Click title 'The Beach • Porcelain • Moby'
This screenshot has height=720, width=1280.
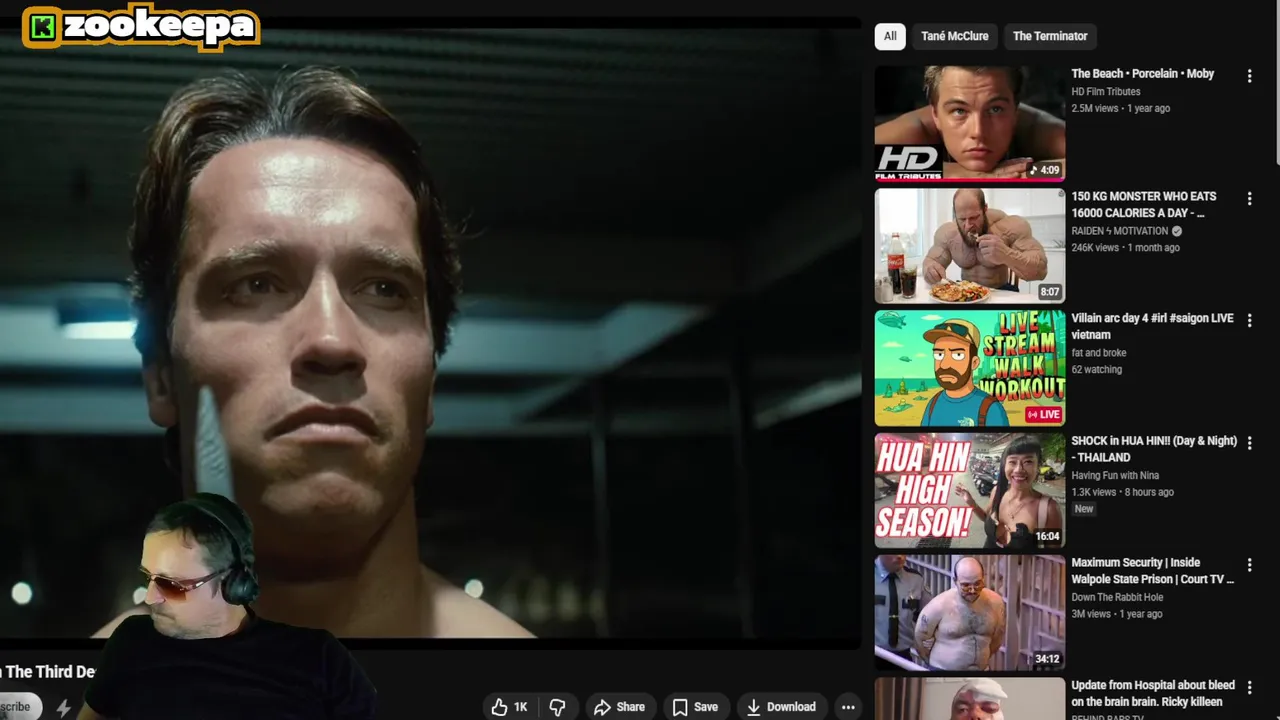(x=1142, y=74)
